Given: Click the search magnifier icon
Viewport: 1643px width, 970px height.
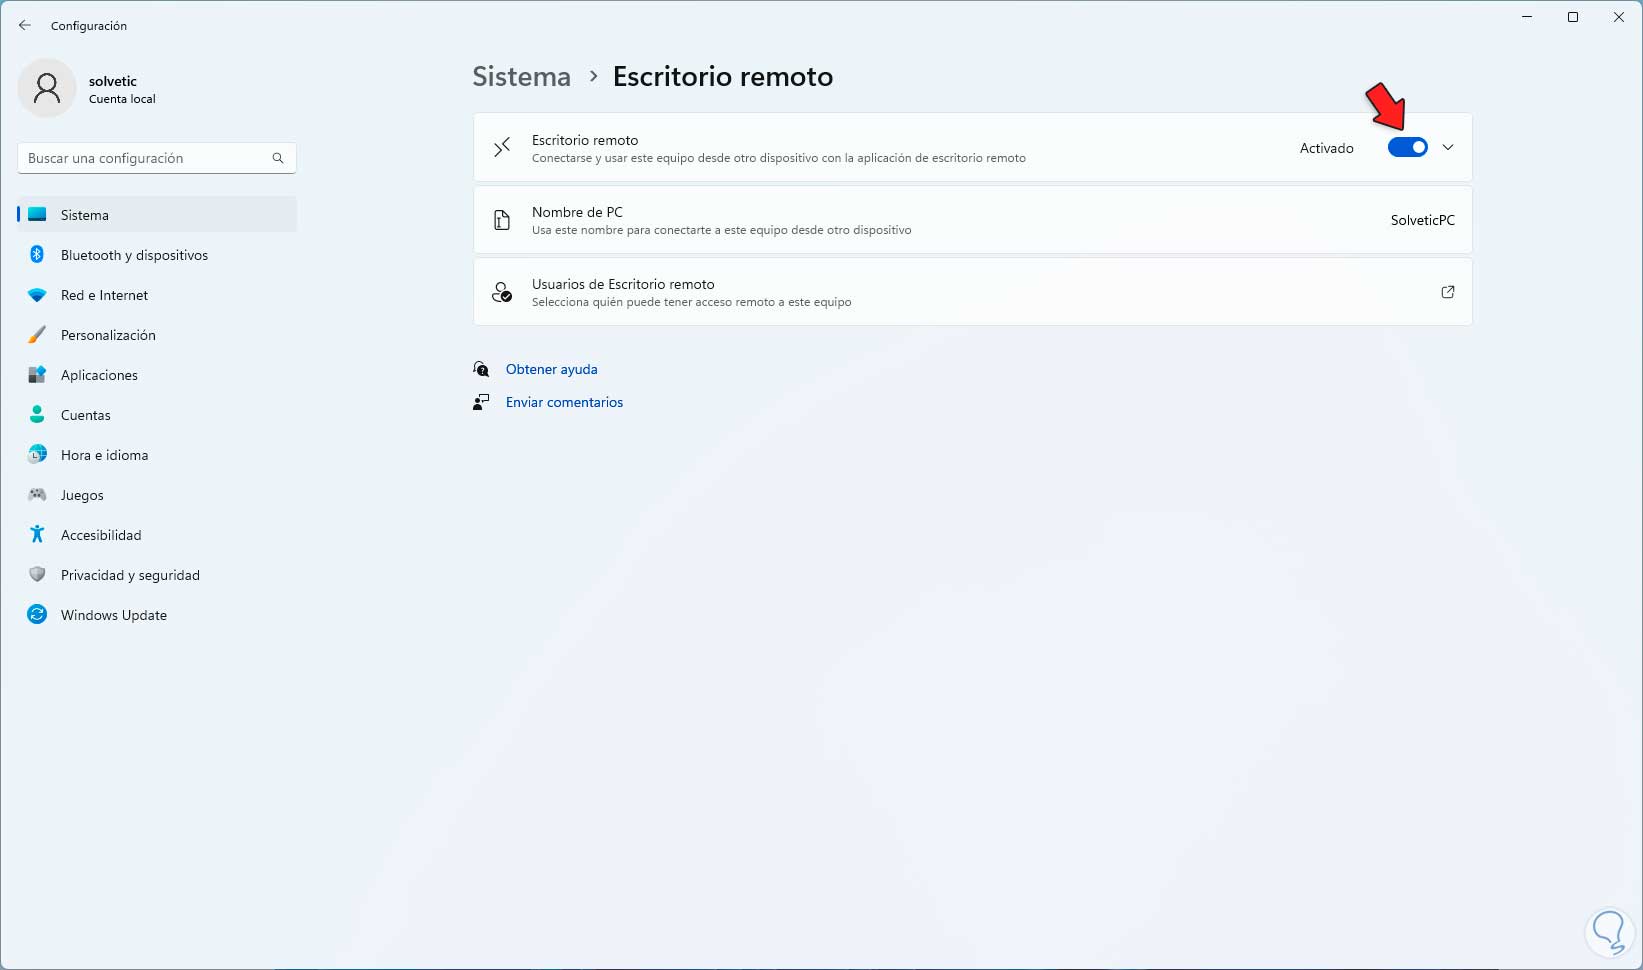Looking at the screenshot, I should pos(278,158).
